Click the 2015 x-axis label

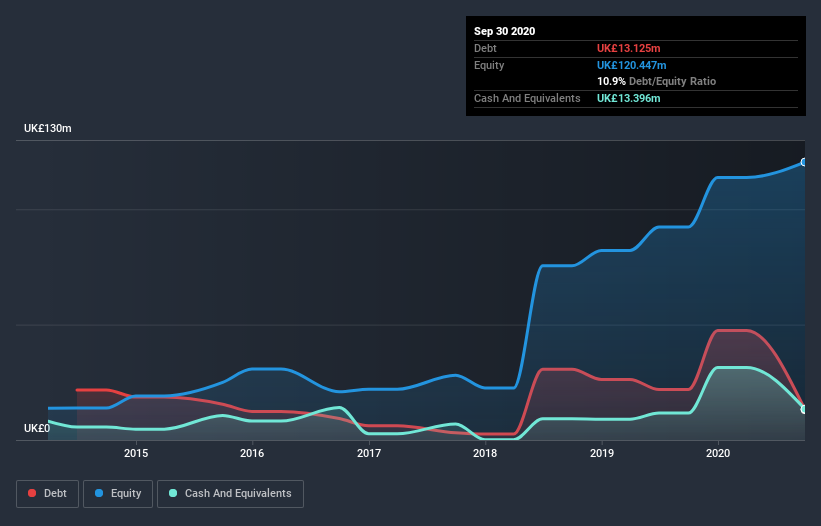pos(136,453)
